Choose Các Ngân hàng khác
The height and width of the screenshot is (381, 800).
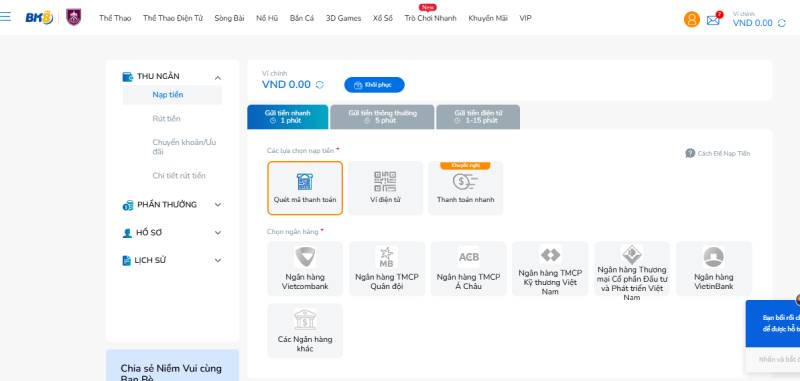point(305,331)
